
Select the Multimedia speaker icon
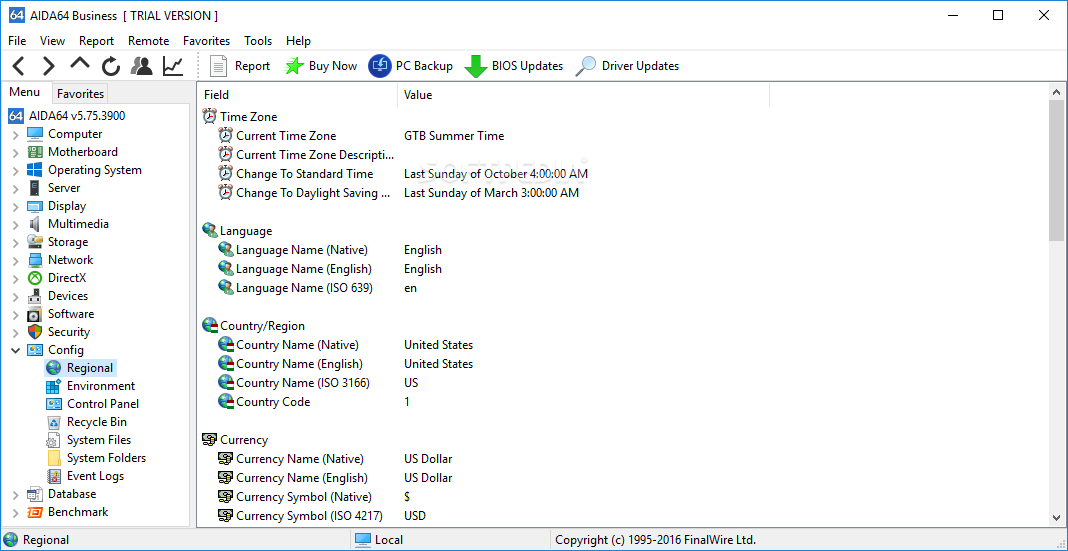tap(35, 224)
